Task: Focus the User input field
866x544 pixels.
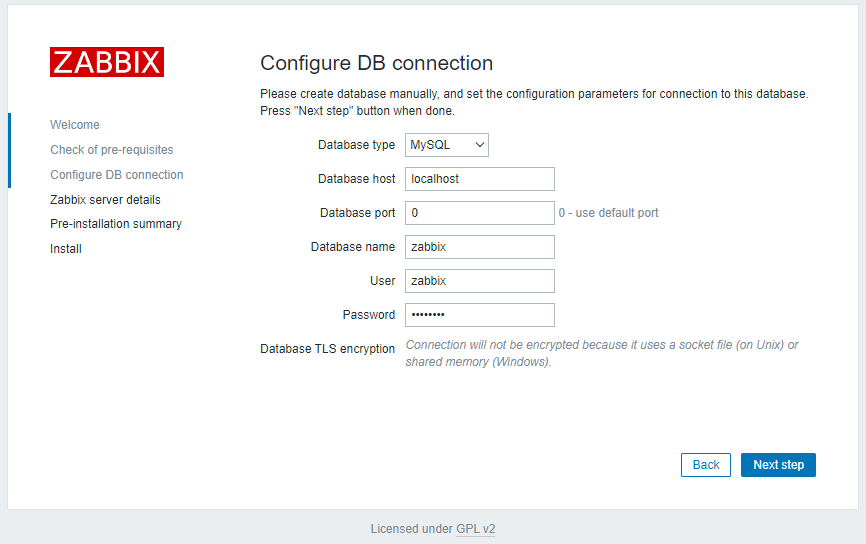Action: coord(479,281)
